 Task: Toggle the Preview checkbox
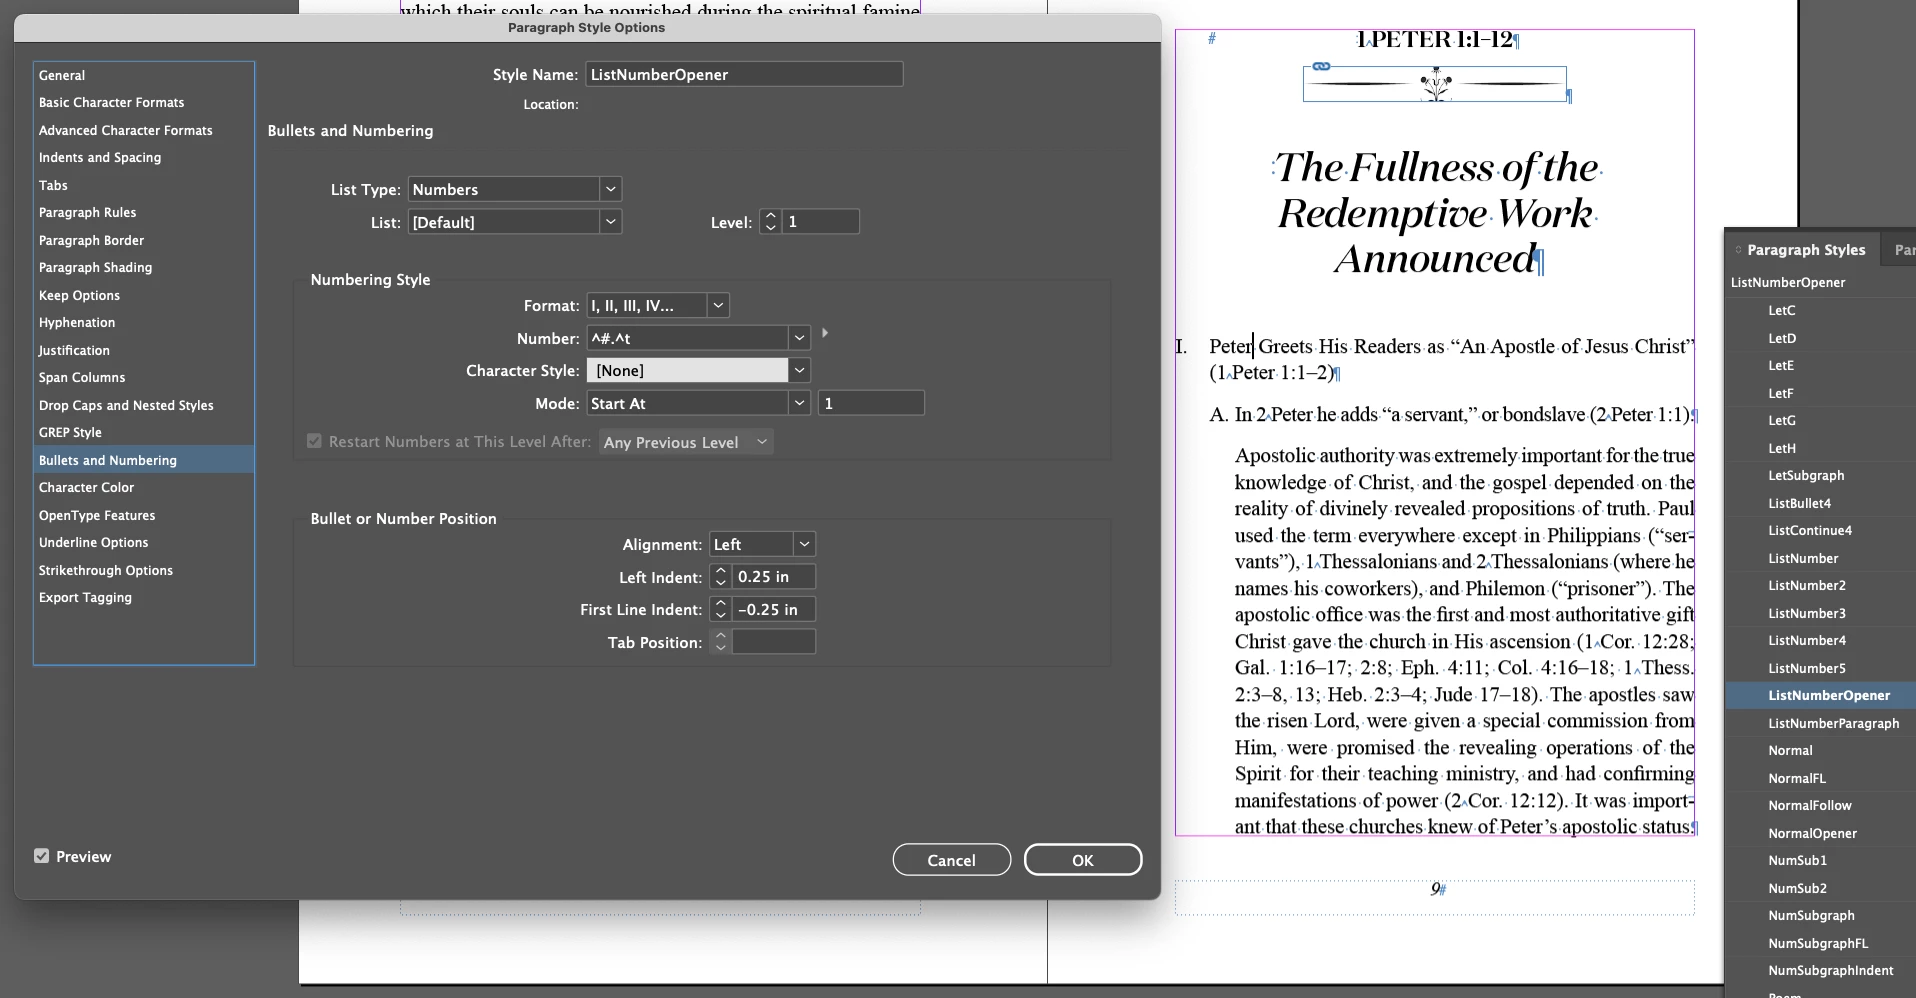[41, 856]
